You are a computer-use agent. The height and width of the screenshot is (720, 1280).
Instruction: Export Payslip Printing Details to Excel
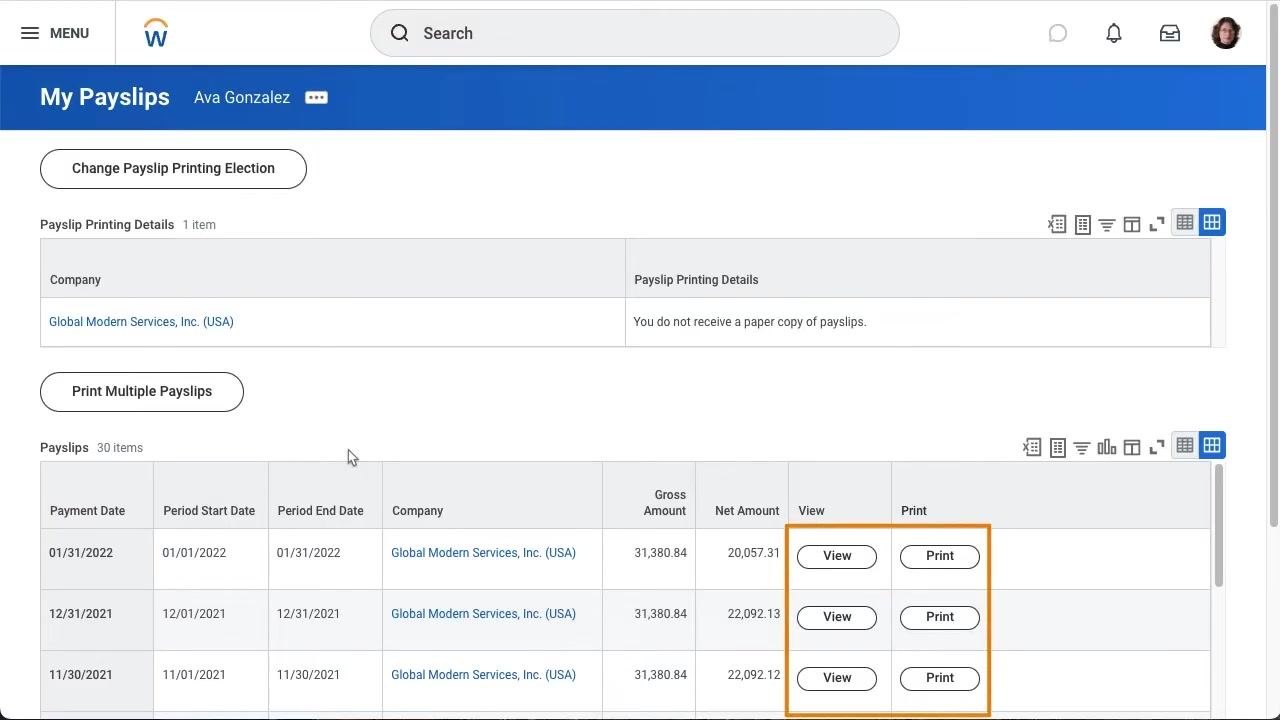click(1057, 224)
